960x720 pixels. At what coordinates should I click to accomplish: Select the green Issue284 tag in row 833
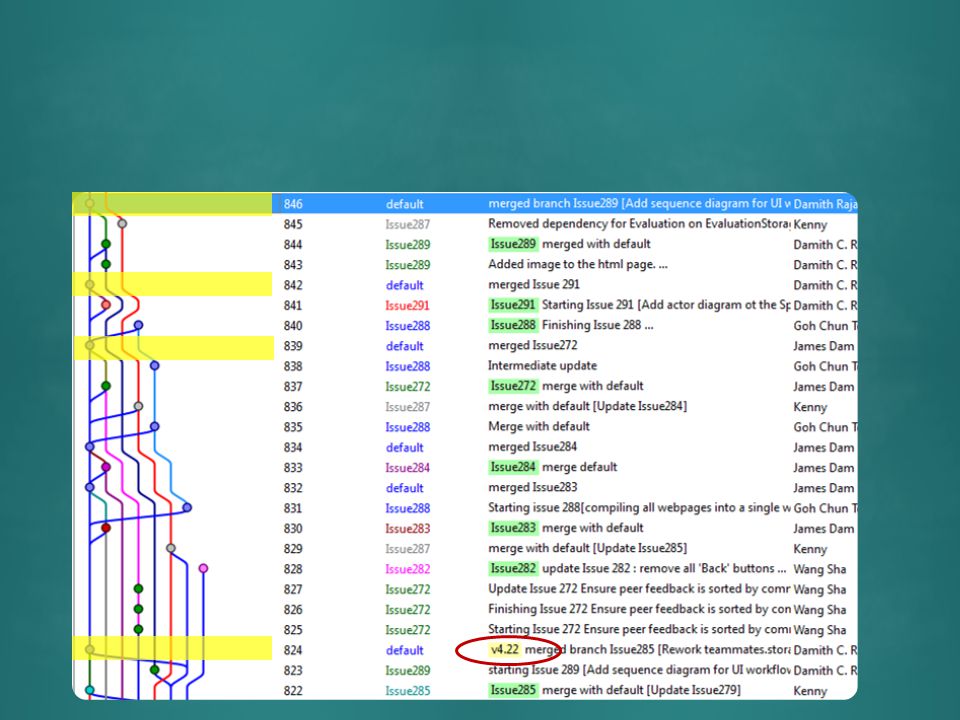coord(513,467)
